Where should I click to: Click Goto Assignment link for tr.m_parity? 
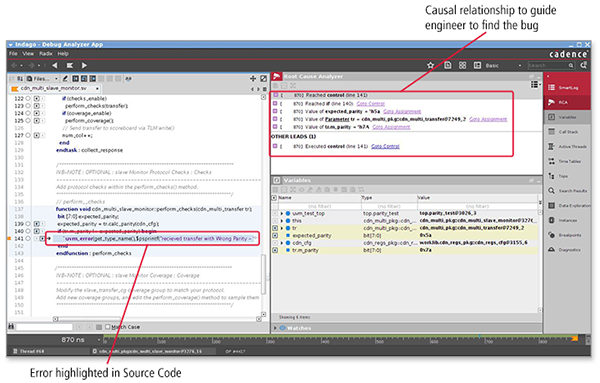[391, 127]
